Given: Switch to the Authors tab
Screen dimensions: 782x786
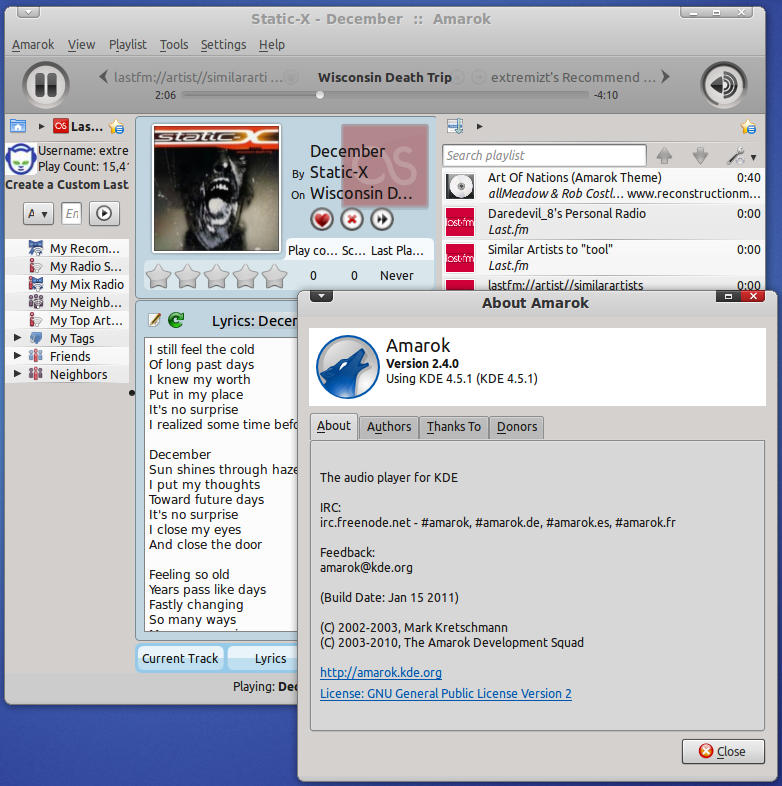Looking at the screenshot, I should (389, 427).
